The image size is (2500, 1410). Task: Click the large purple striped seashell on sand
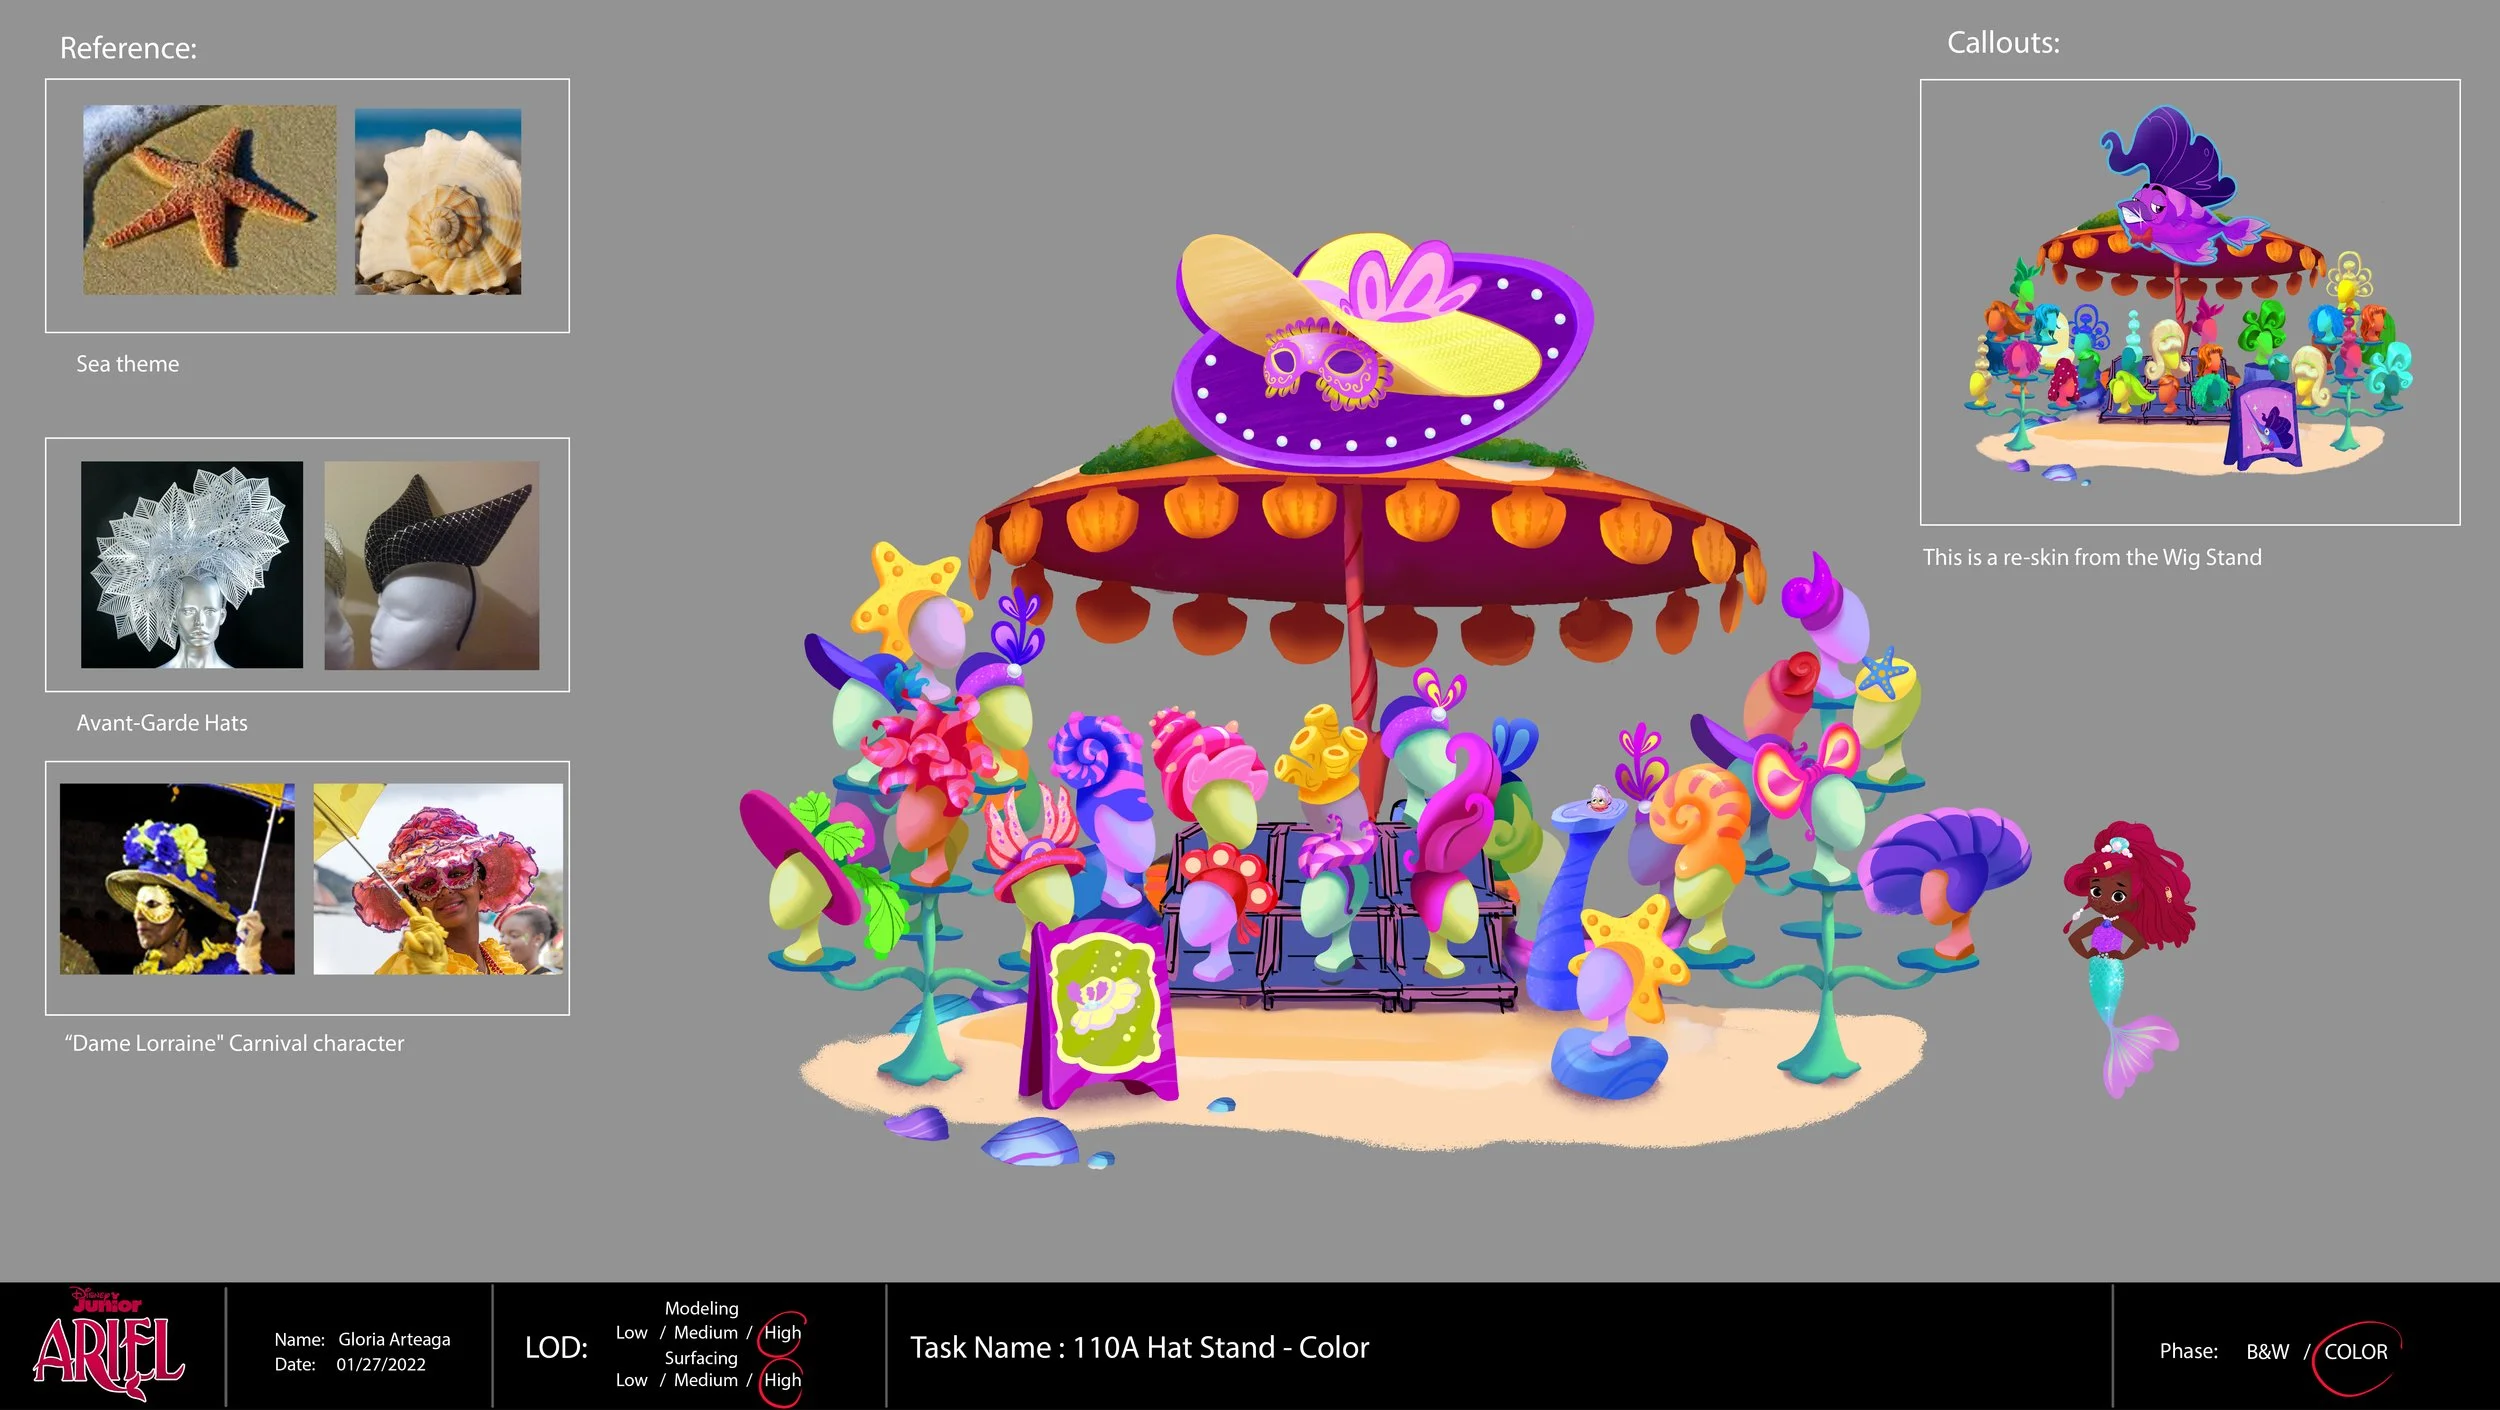pyautogui.click(x=1032, y=1141)
